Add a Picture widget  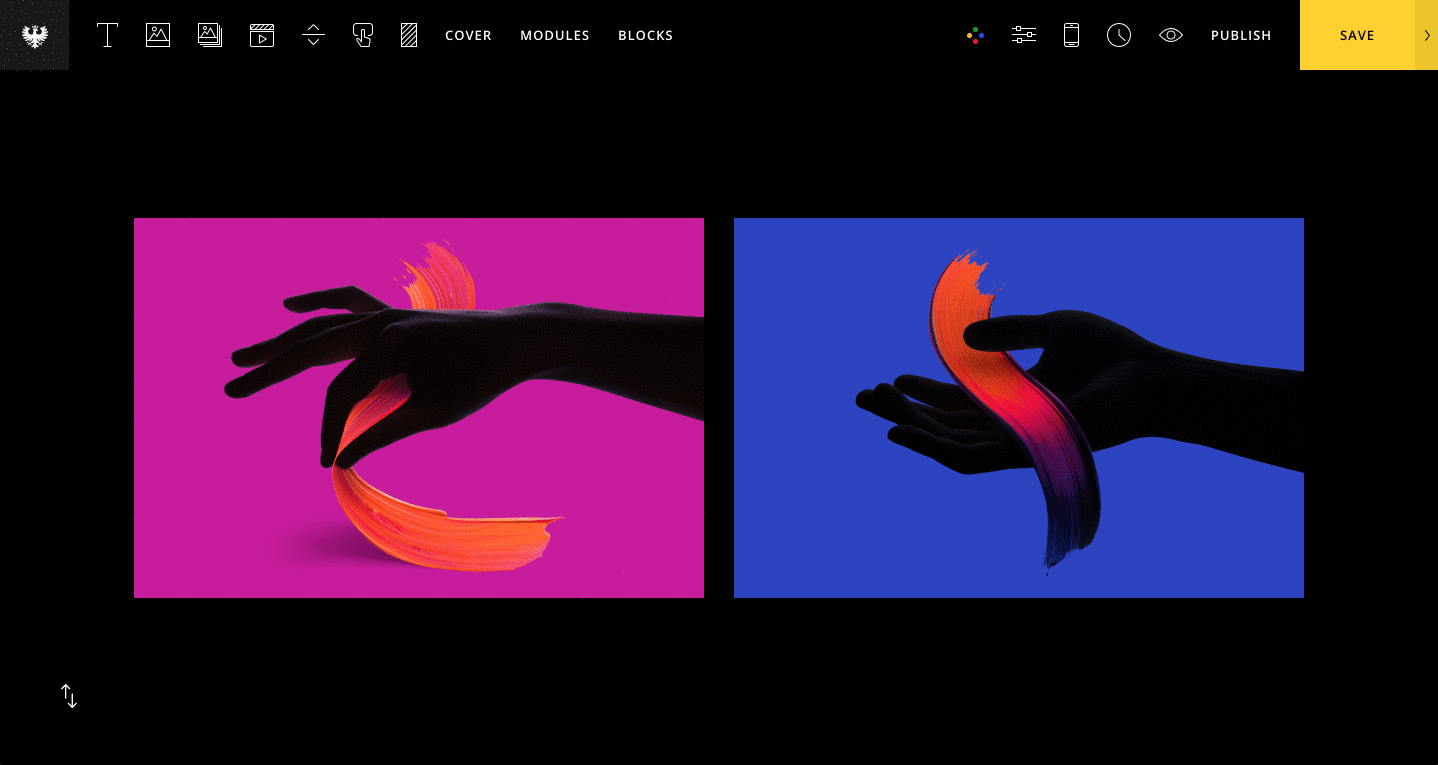(x=157, y=35)
